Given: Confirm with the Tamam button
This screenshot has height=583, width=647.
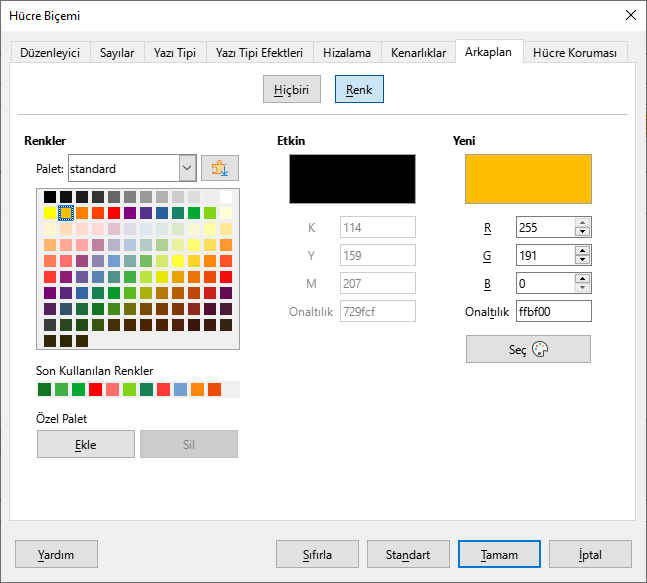Looking at the screenshot, I should point(499,554).
